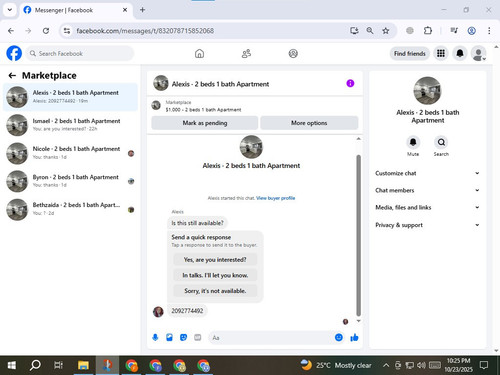Click Mark as pending button

205,123
